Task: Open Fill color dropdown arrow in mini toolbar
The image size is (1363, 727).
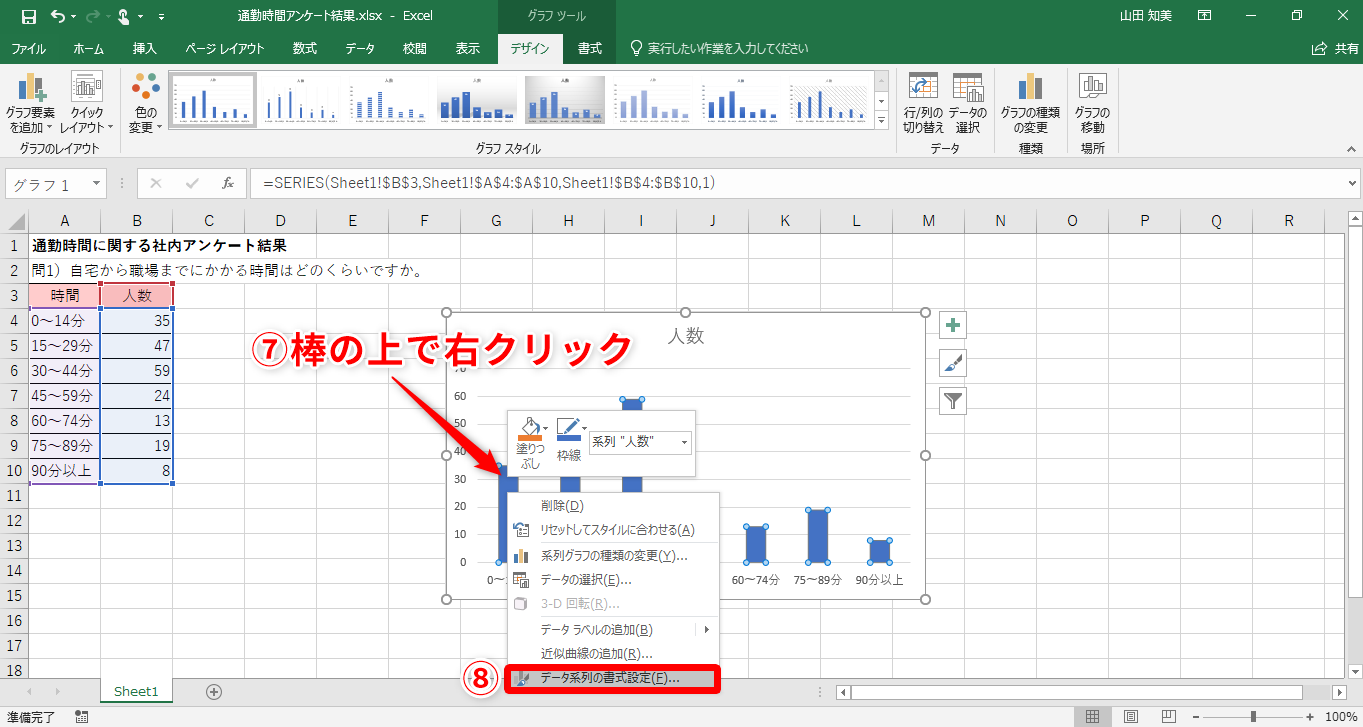Action: [545, 428]
